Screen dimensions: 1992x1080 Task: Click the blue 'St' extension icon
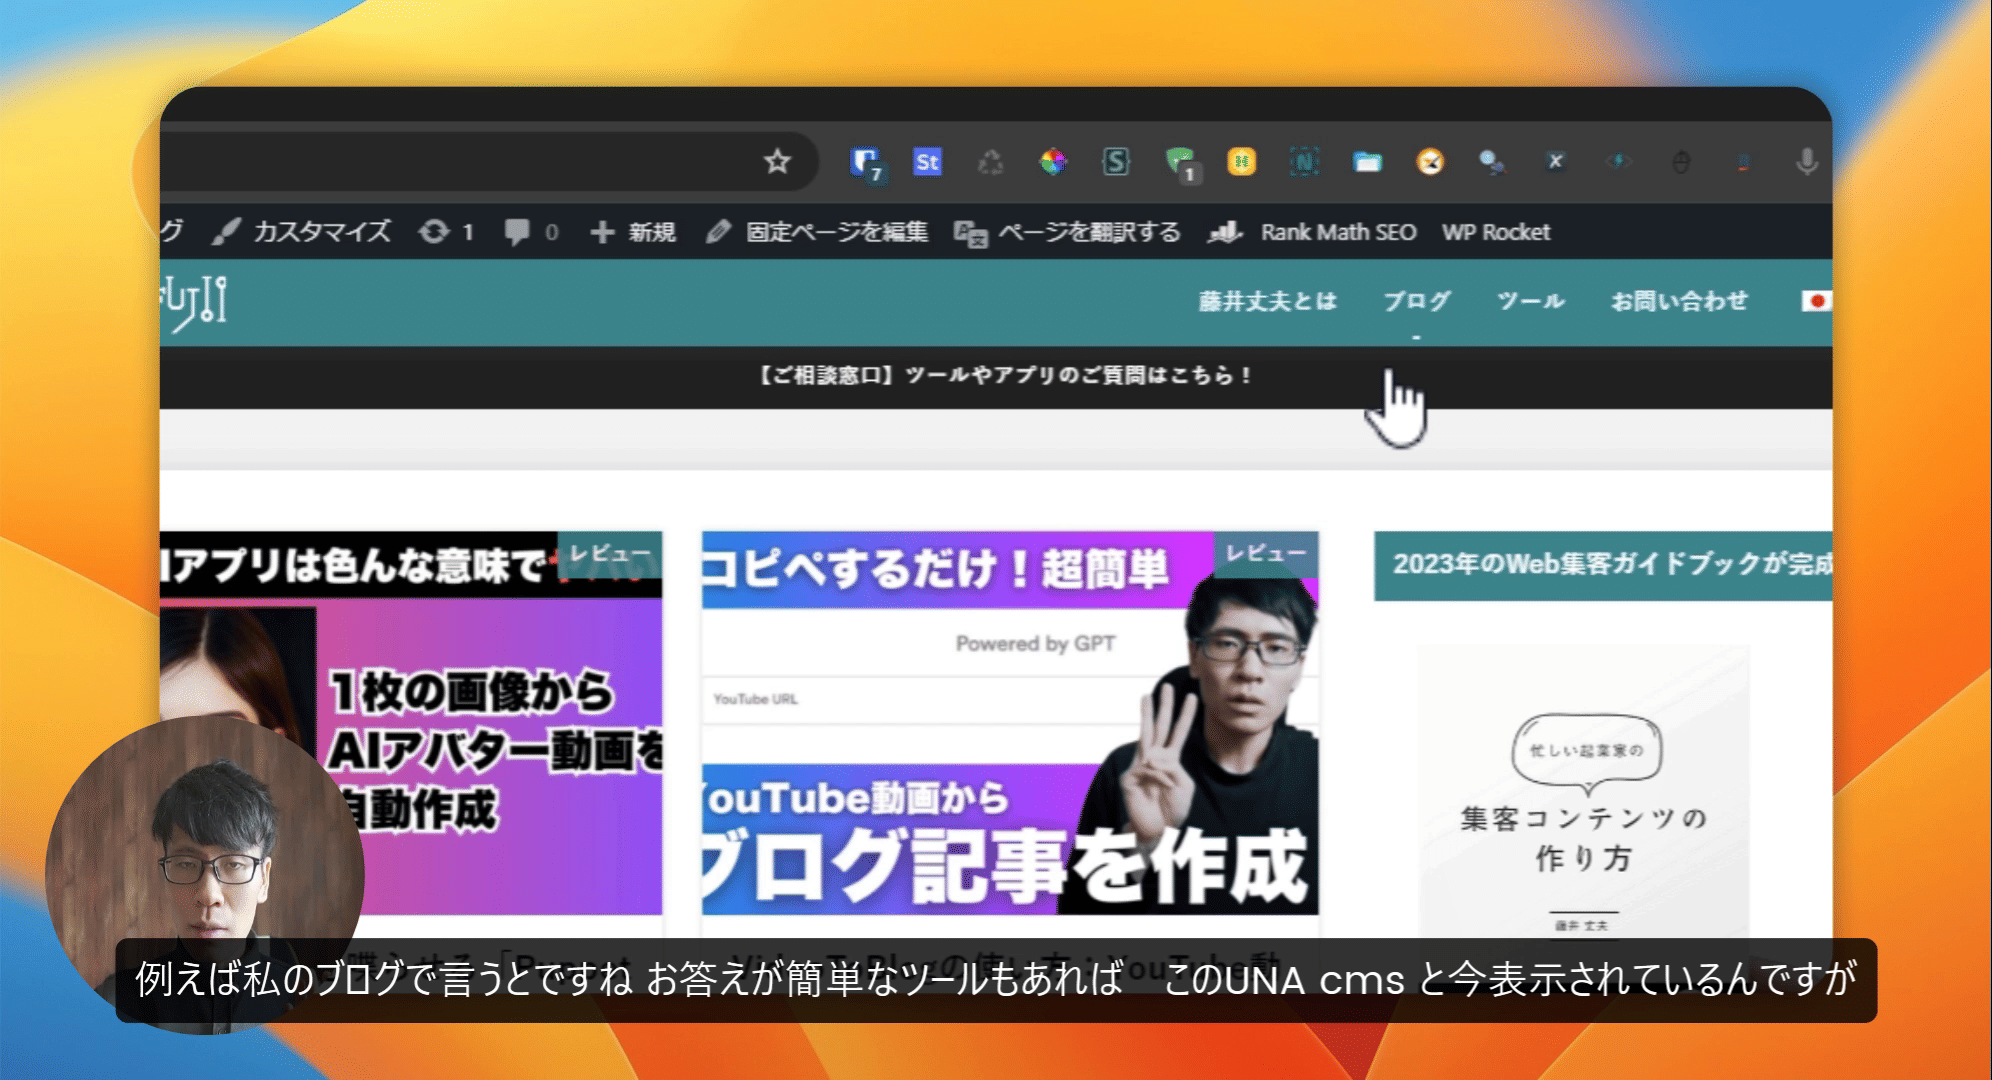pos(927,162)
